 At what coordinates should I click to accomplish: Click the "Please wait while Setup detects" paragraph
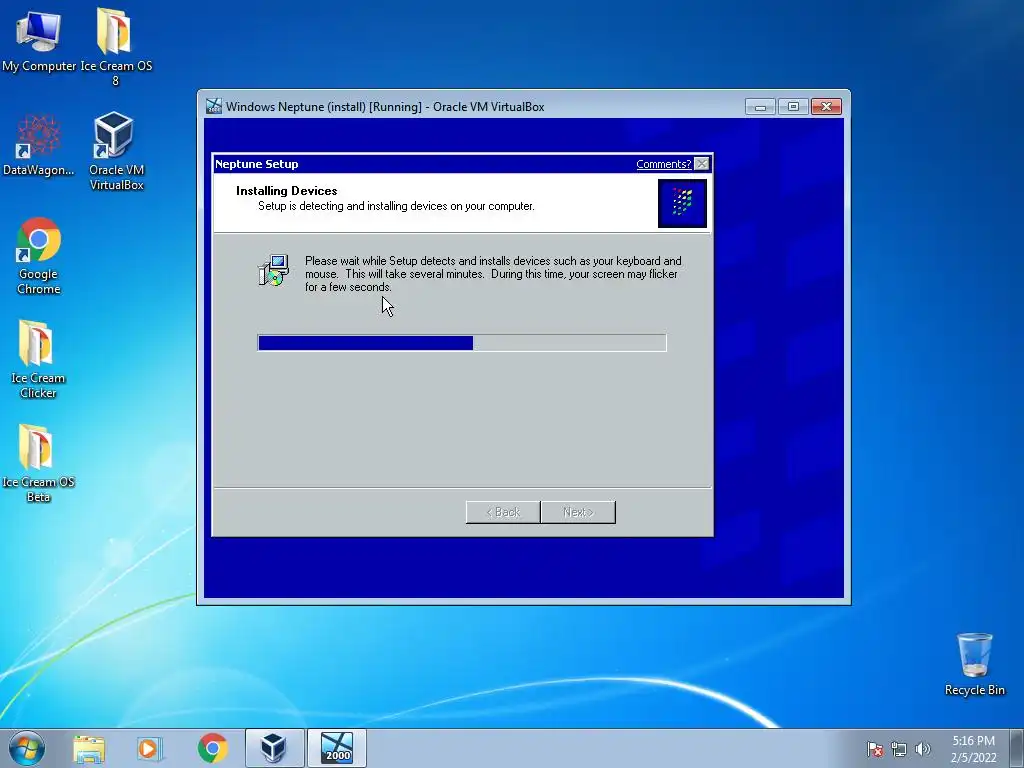click(493, 274)
